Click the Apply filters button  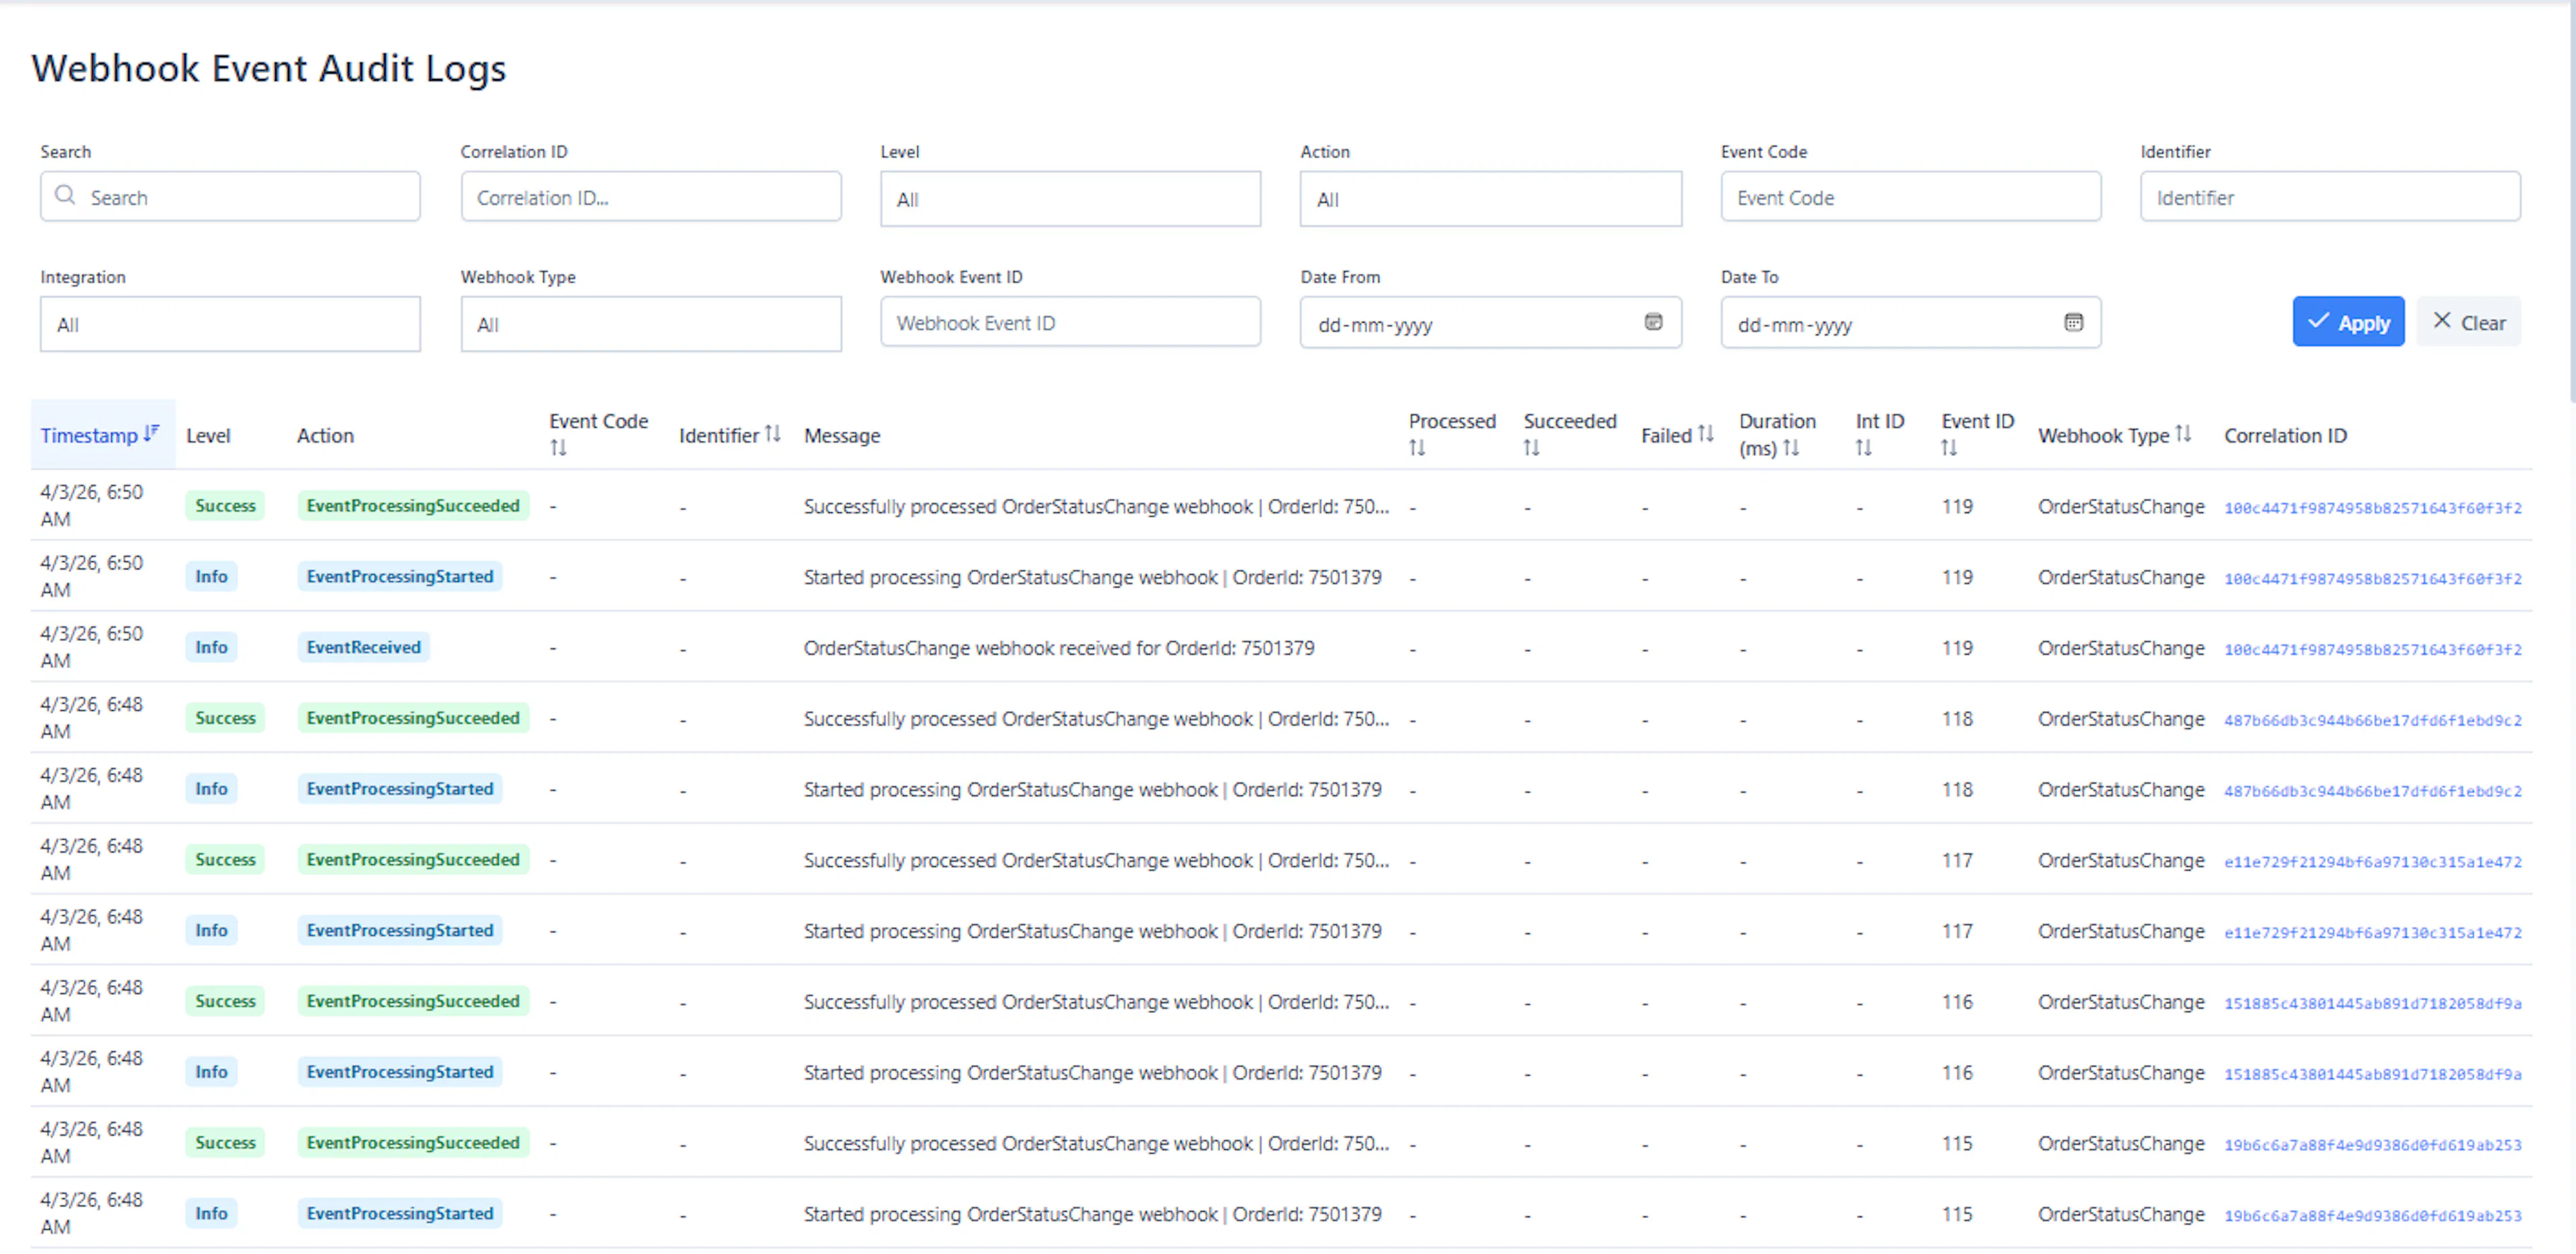pos(2348,322)
